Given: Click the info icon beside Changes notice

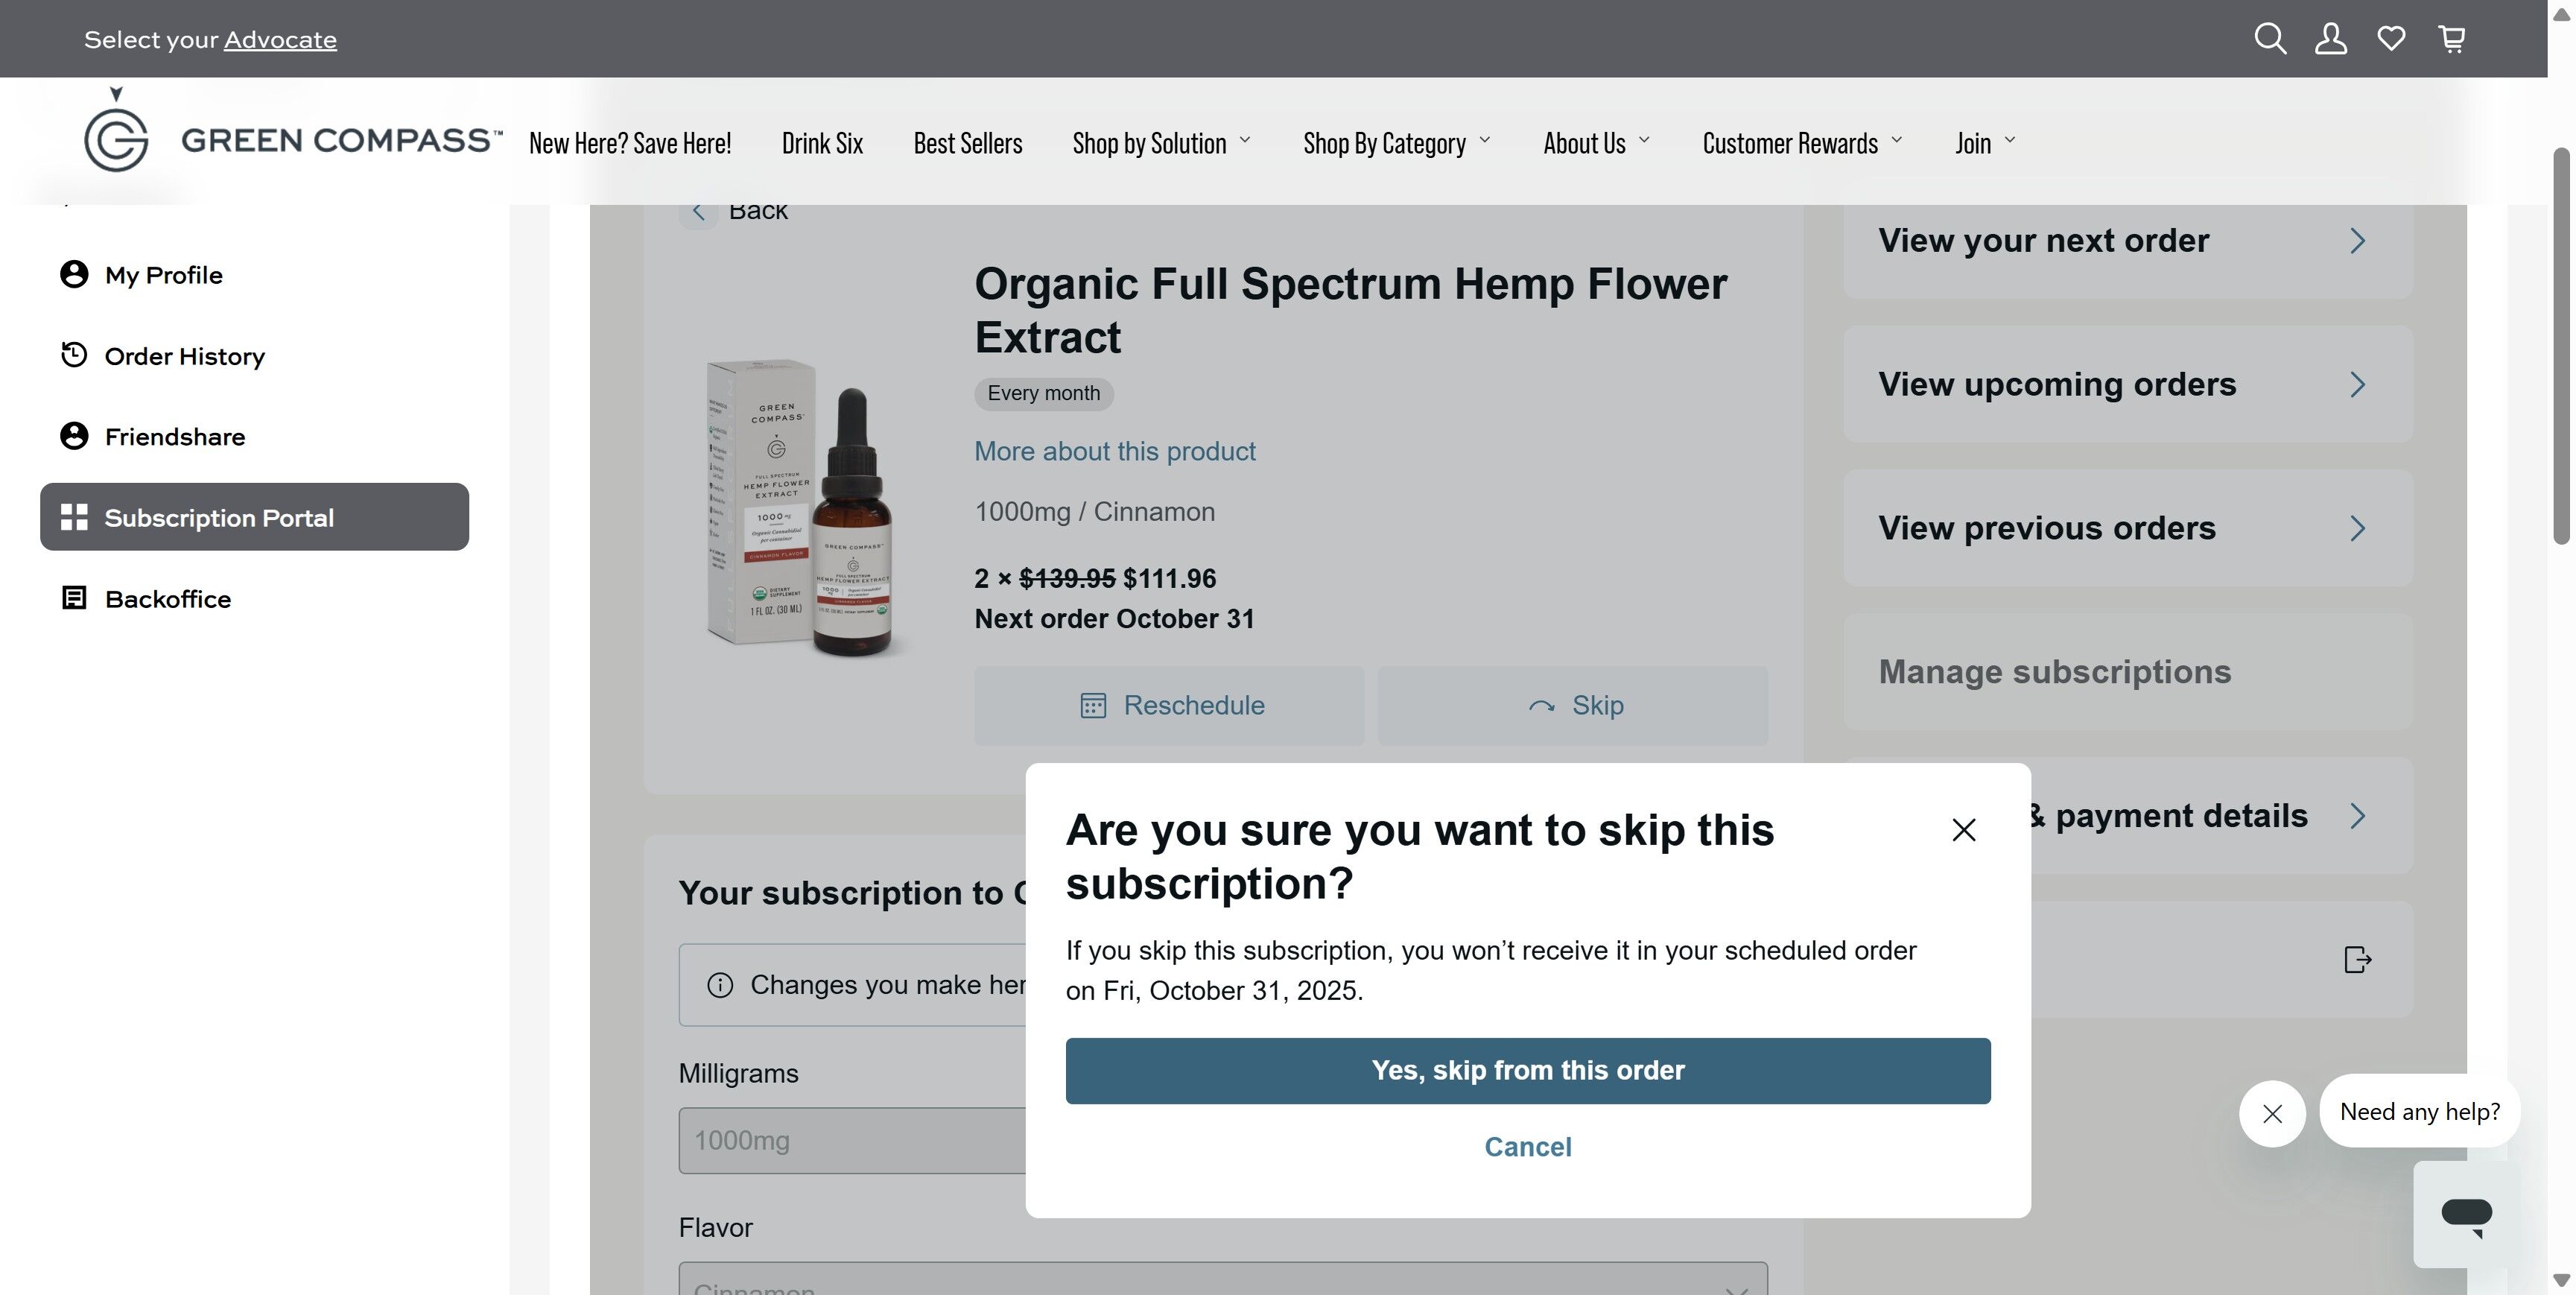Looking at the screenshot, I should (x=720, y=985).
